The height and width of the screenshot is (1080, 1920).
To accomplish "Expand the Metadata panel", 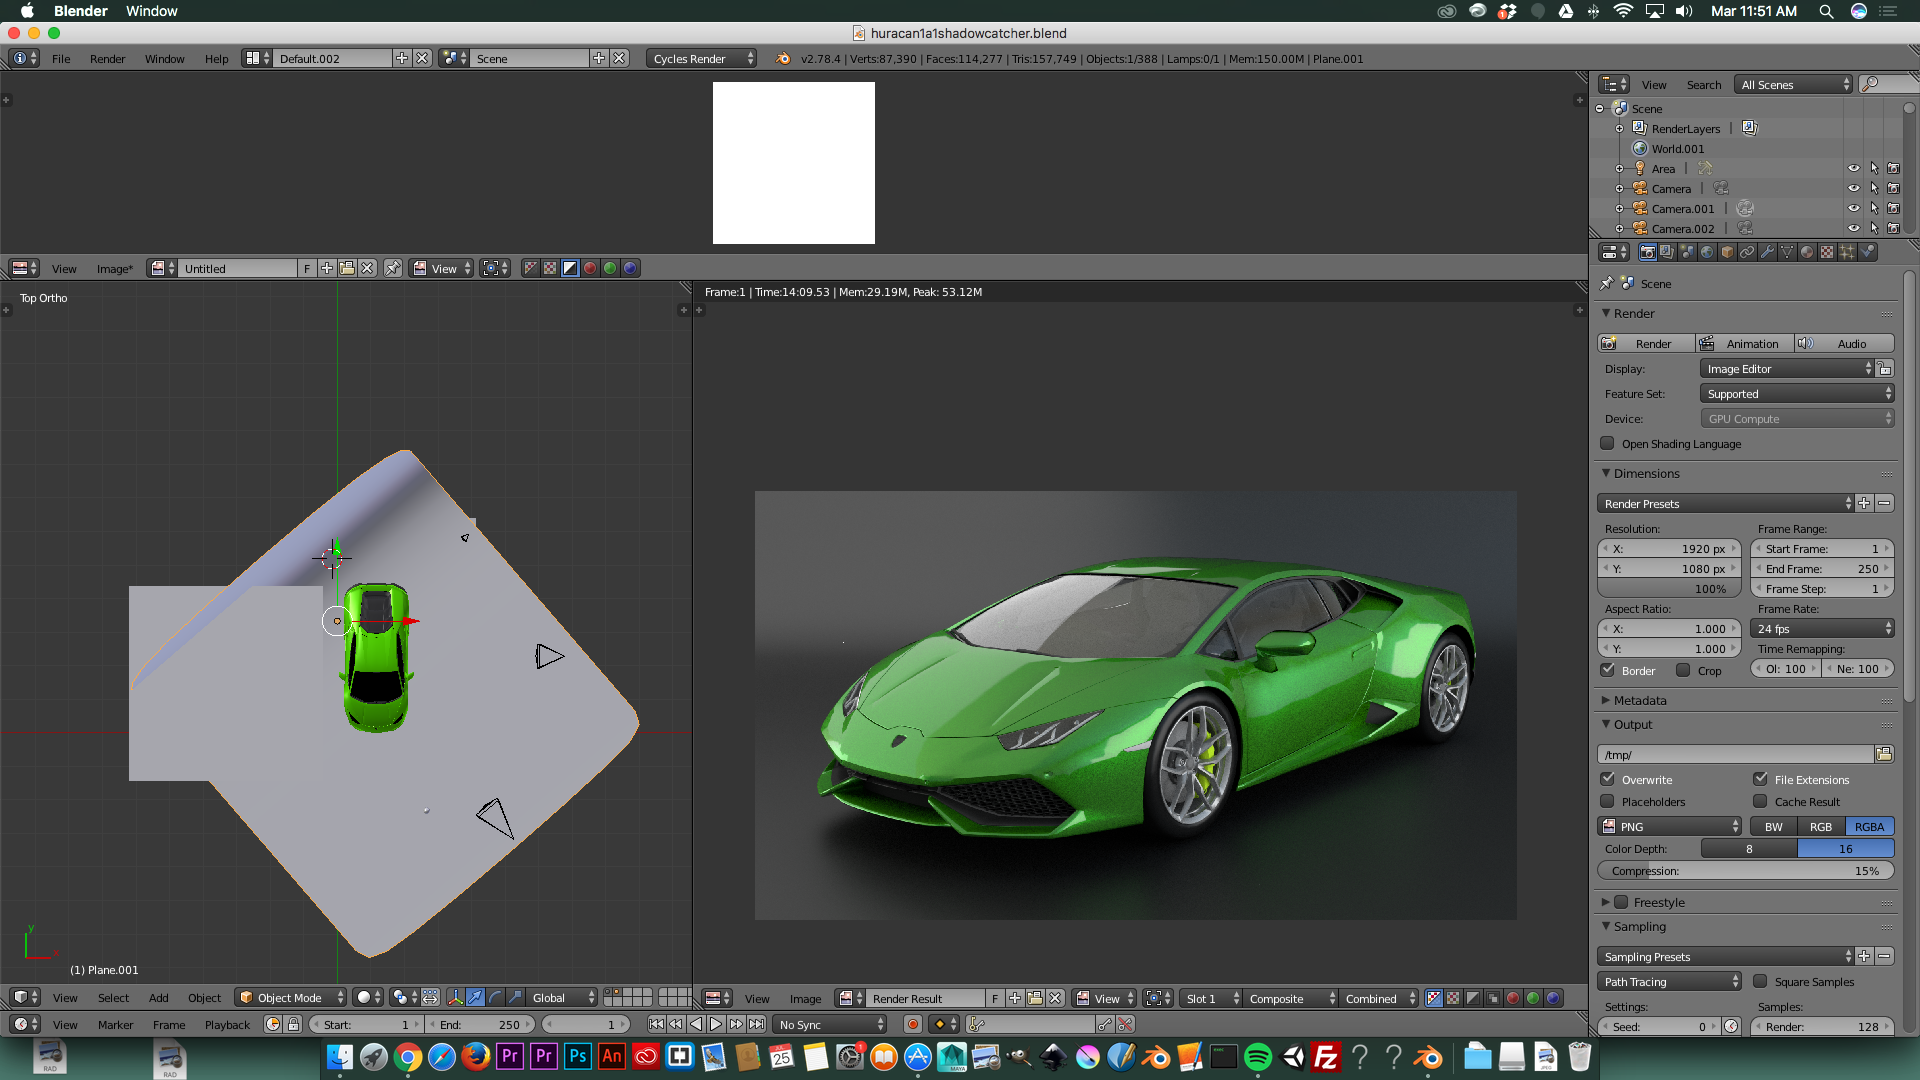I will (1640, 700).
